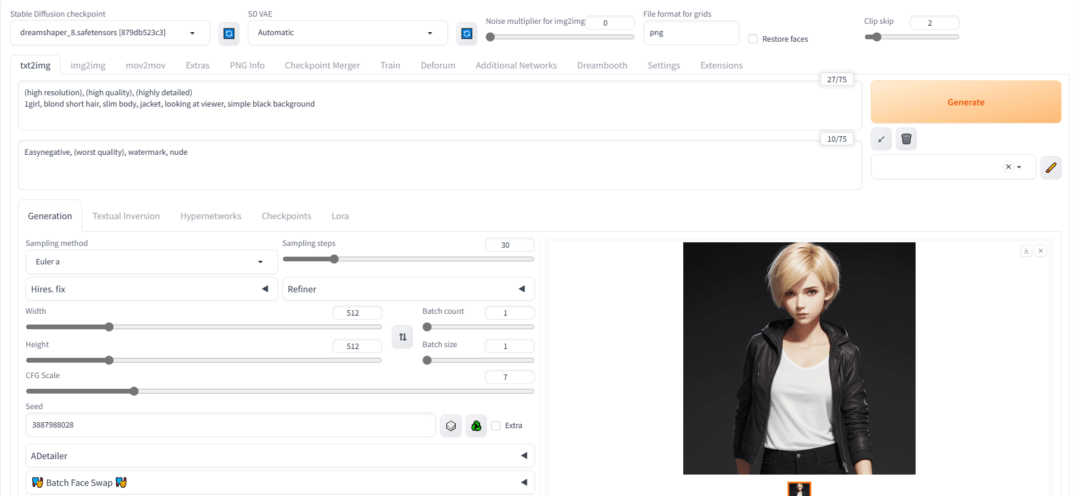Randomize the seed with the dice icon
The height and width of the screenshot is (496, 1080).
[451, 425]
